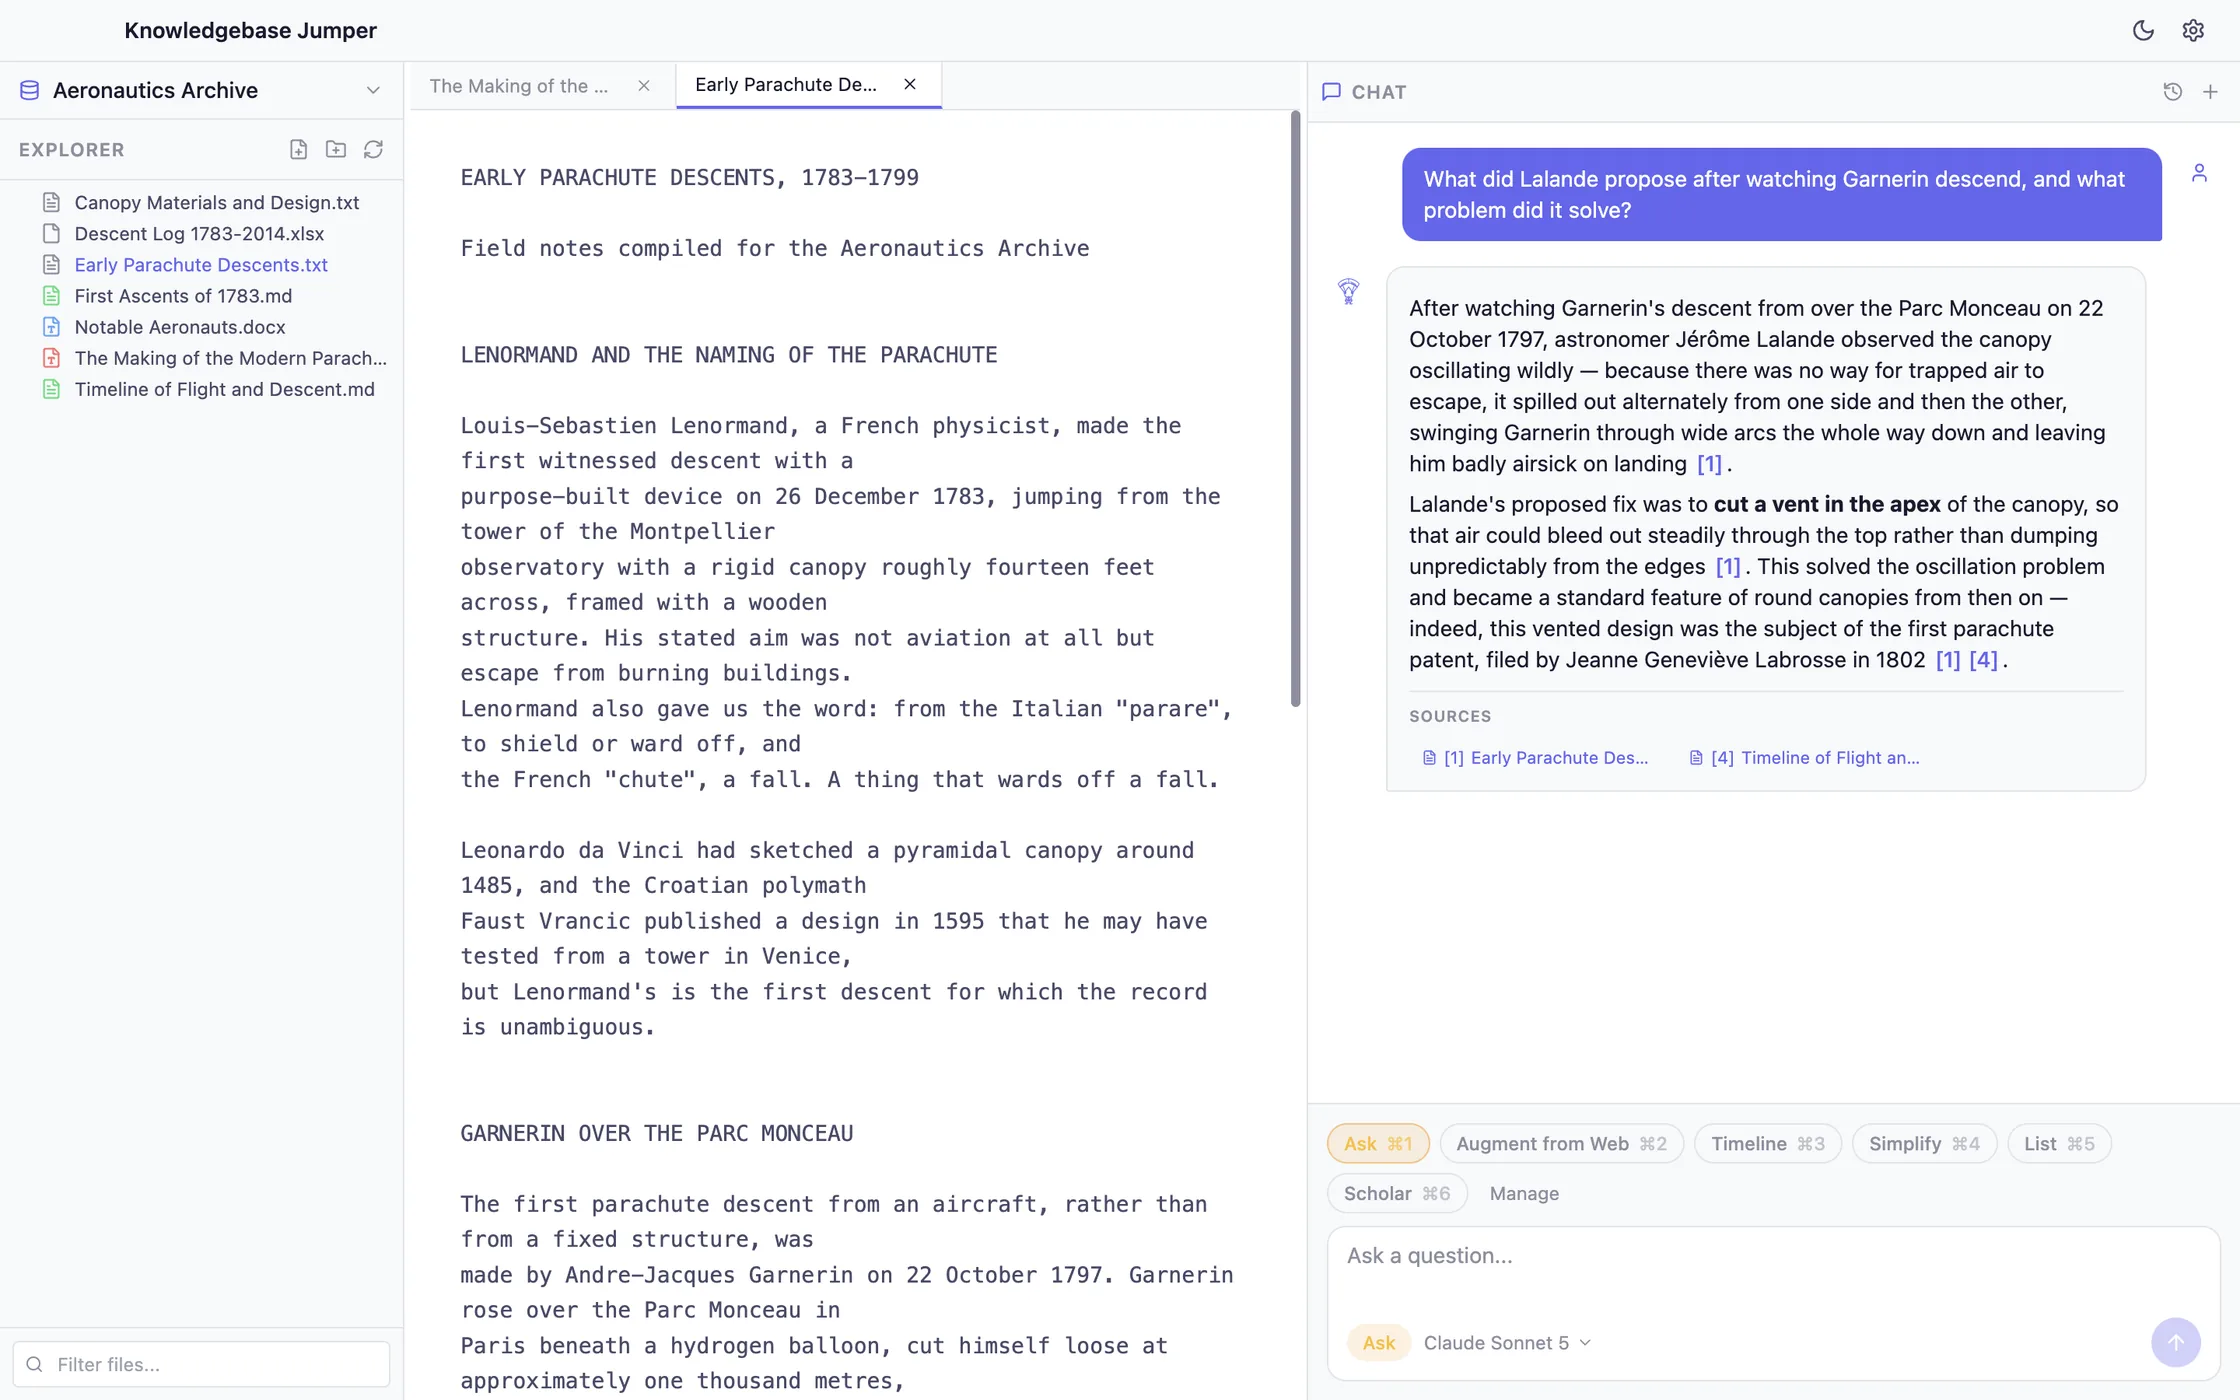2240x1400 pixels.
Task: Click citation [1] after 'from the edges'
Action: (1728, 566)
